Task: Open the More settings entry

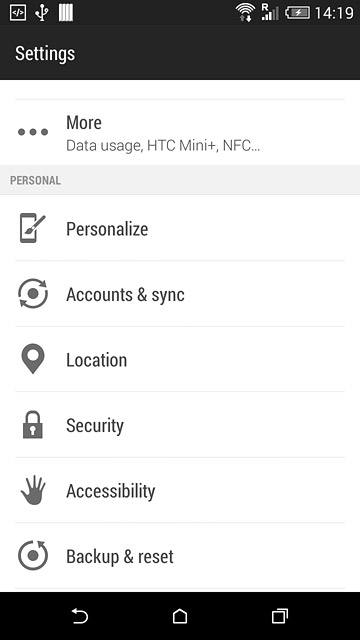Action: [x=180, y=132]
